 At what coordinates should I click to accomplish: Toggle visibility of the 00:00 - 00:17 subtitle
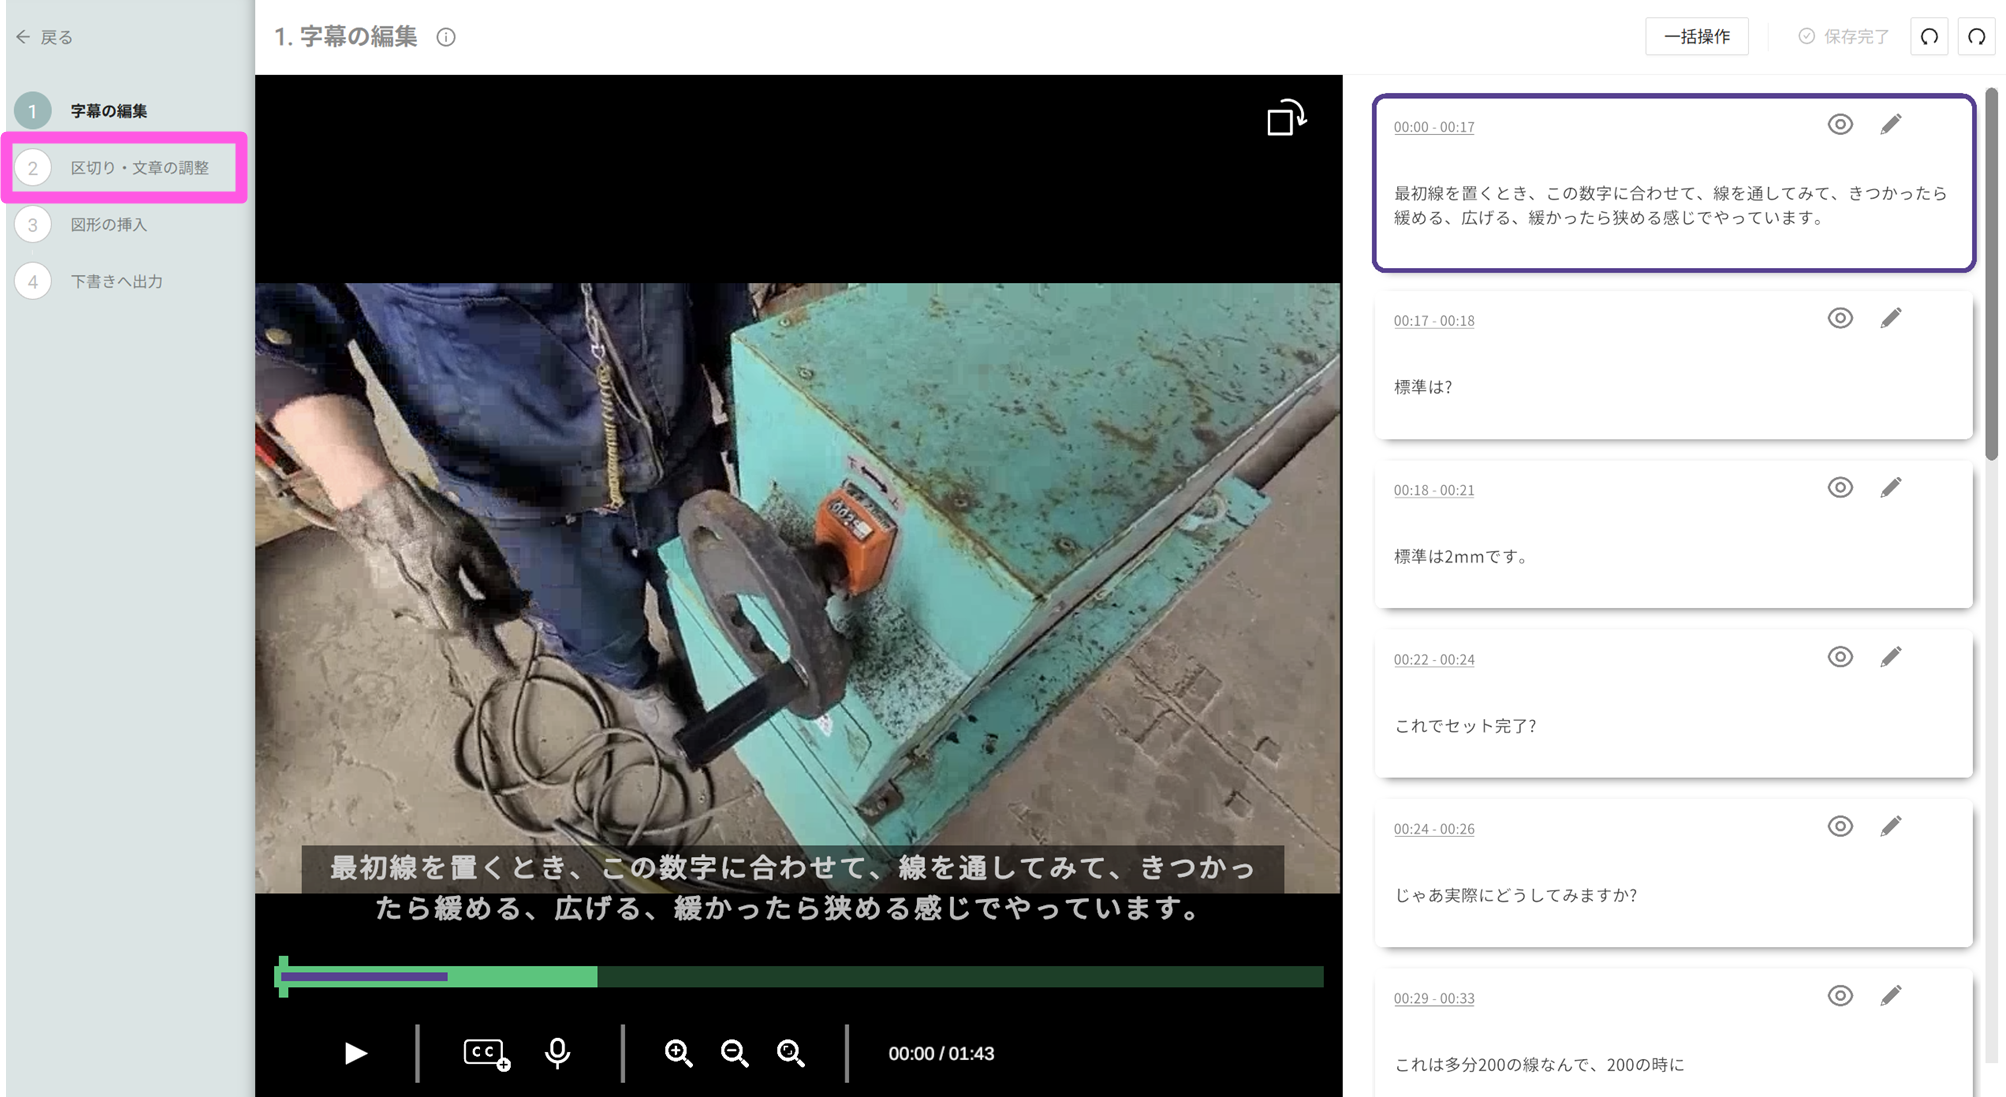1840,125
